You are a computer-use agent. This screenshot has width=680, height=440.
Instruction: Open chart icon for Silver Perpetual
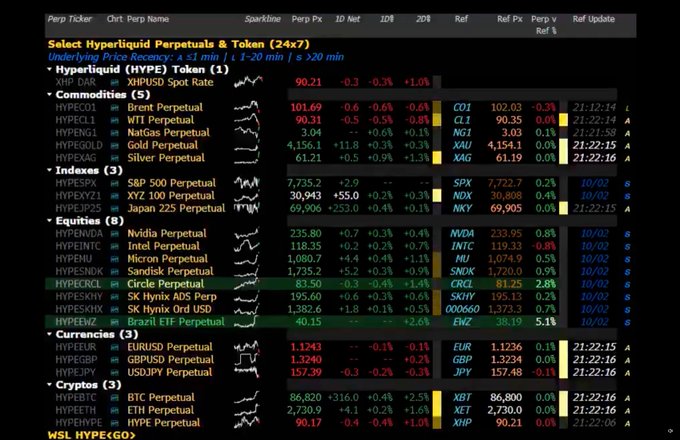click(x=114, y=158)
